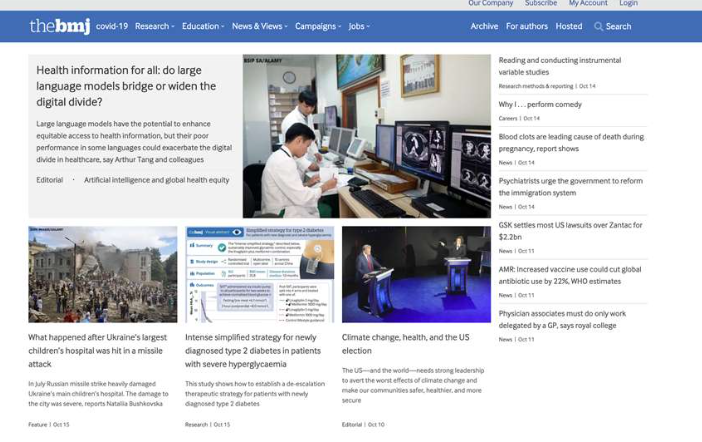The height and width of the screenshot is (442, 702).
Task: Click the search magnifier icon
Action: point(598,26)
